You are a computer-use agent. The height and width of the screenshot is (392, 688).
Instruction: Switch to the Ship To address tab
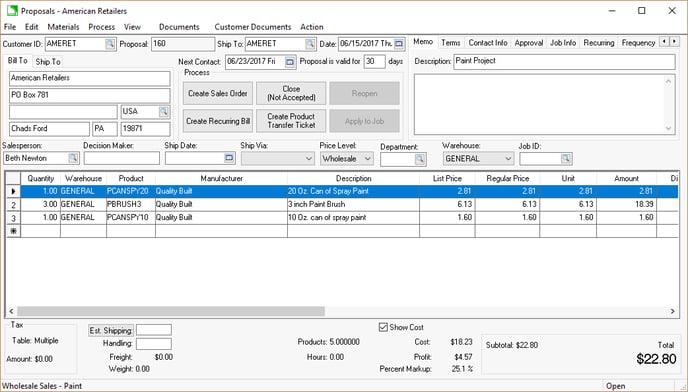(48, 61)
